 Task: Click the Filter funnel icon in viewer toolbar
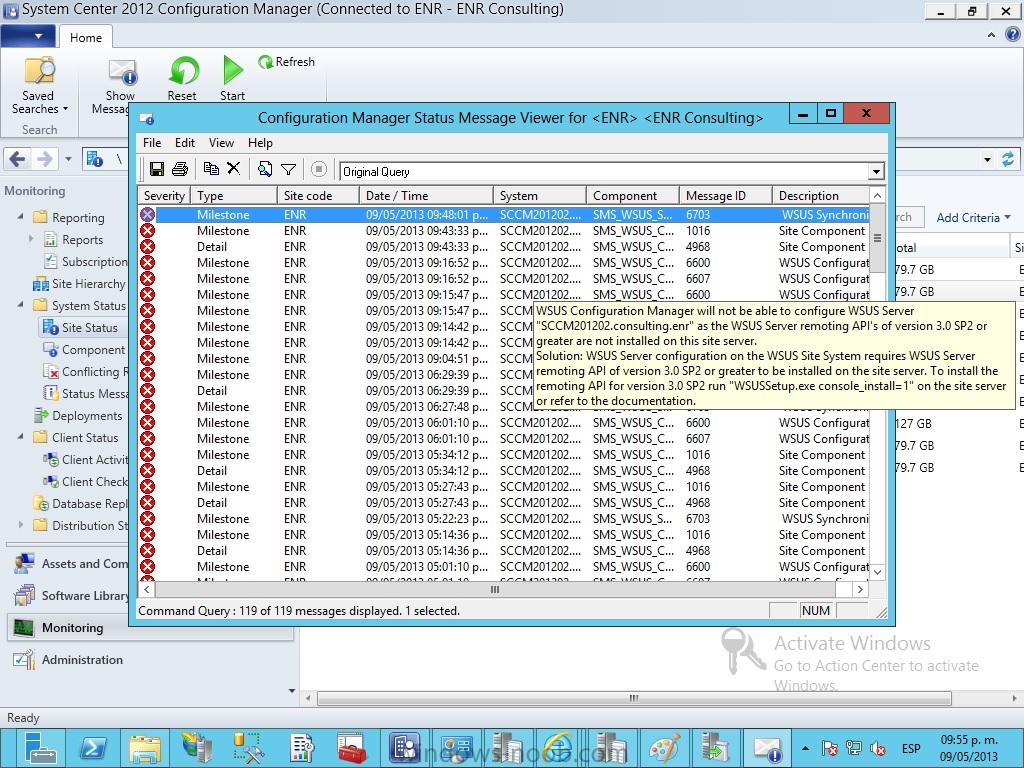click(288, 169)
